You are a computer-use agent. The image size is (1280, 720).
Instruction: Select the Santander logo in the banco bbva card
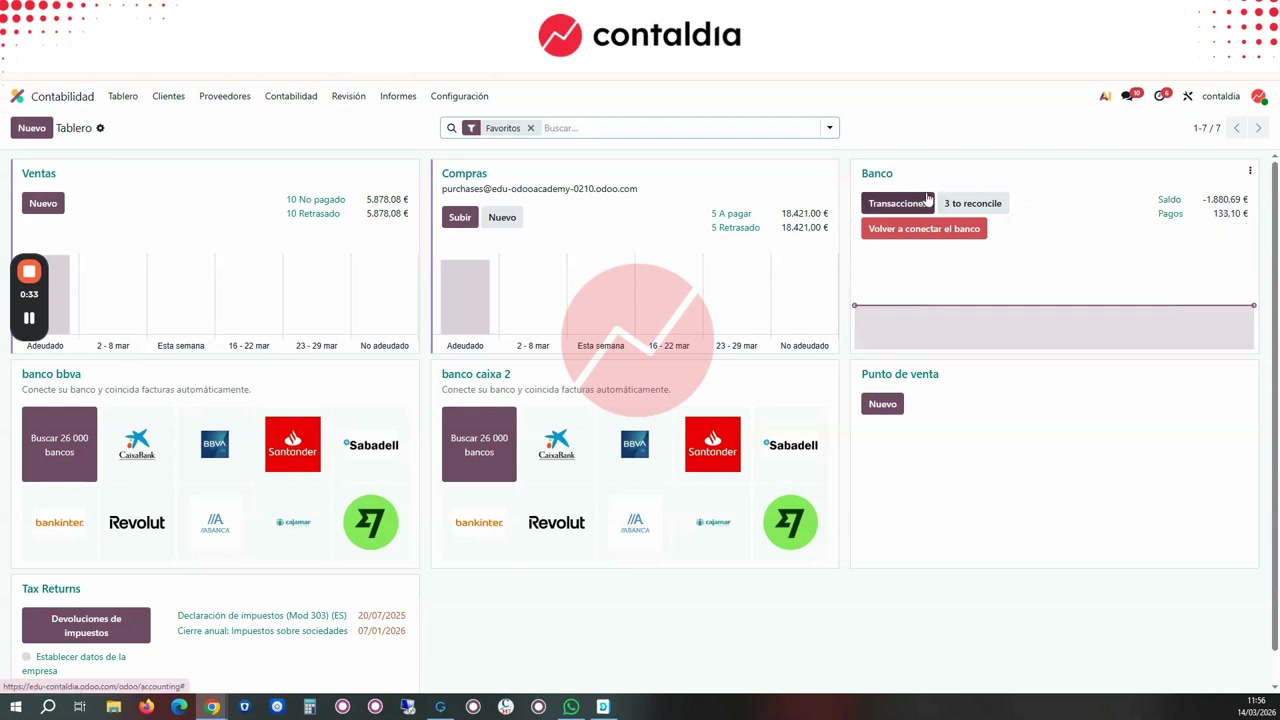point(293,444)
